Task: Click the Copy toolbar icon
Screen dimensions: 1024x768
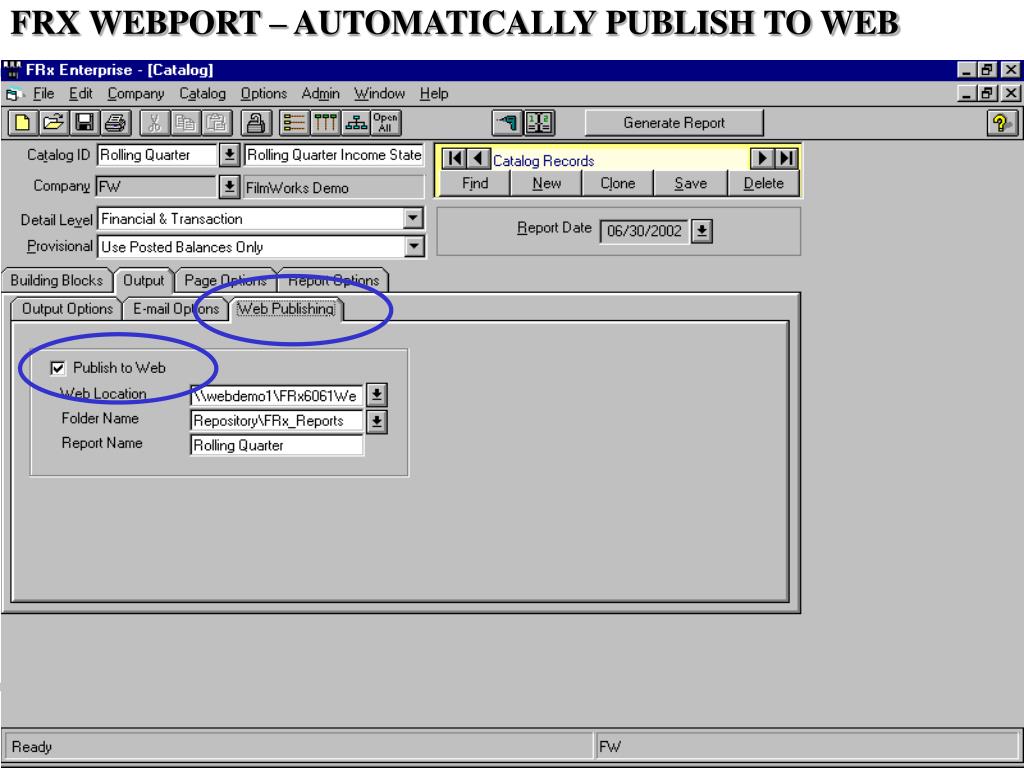Action: click(x=185, y=123)
